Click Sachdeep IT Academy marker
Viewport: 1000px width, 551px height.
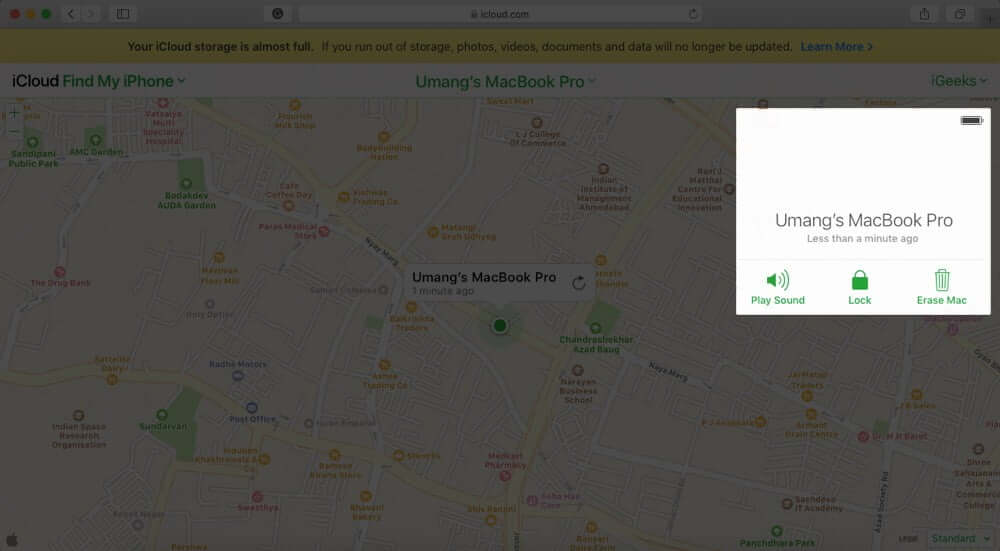pyautogui.click(x=787, y=504)
